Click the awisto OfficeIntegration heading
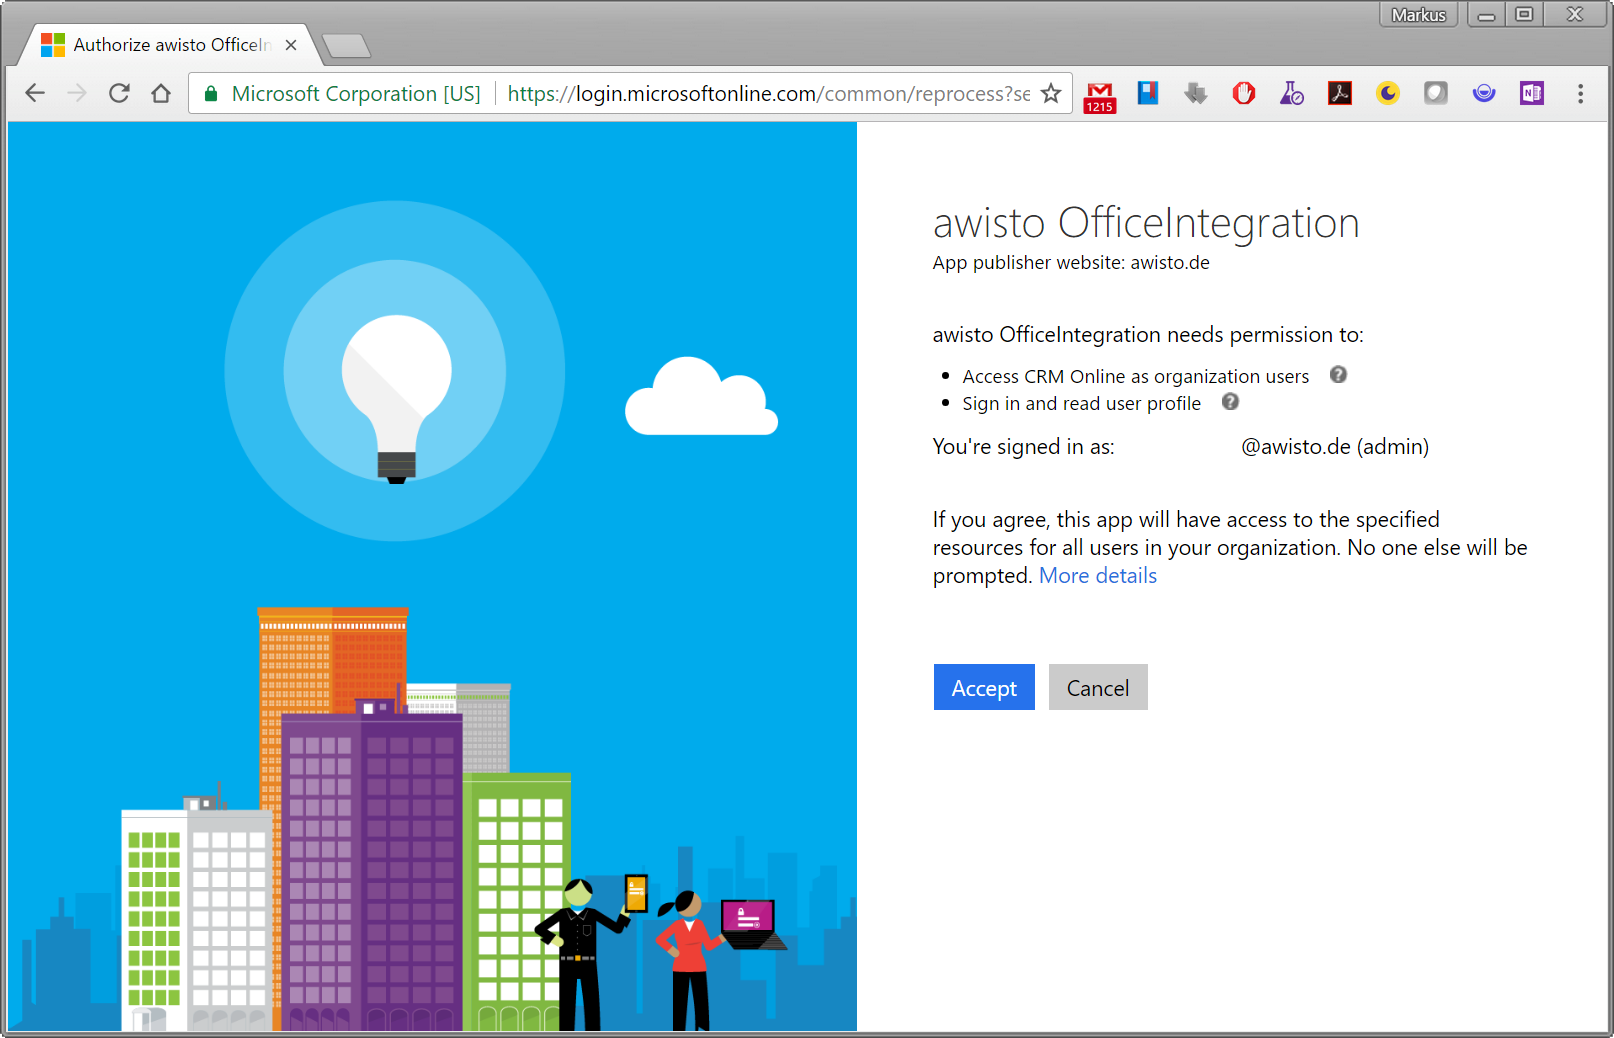The image size is (1614, 1038). 1146,222
